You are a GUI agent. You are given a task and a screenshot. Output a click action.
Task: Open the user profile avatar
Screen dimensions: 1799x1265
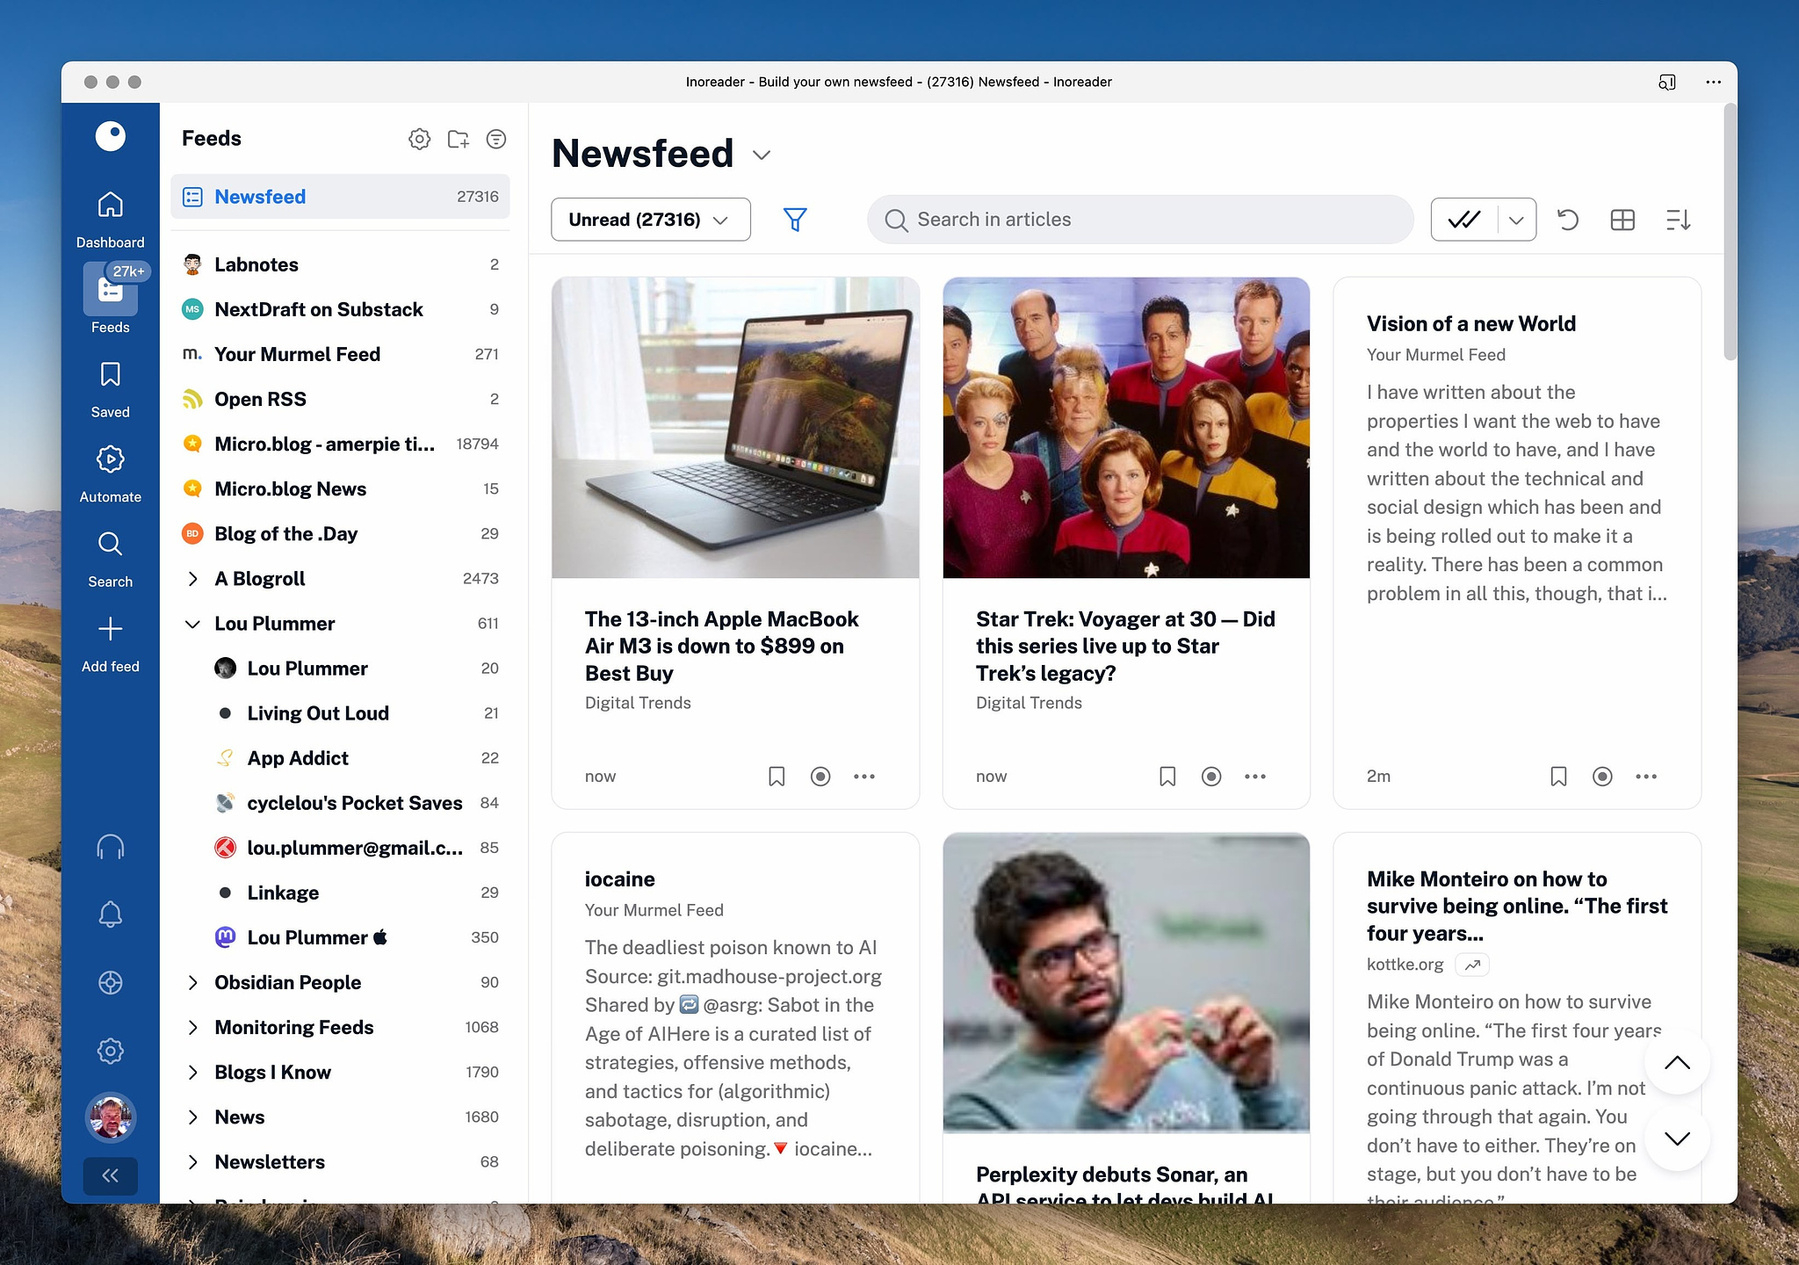(x=110, y=1117)
